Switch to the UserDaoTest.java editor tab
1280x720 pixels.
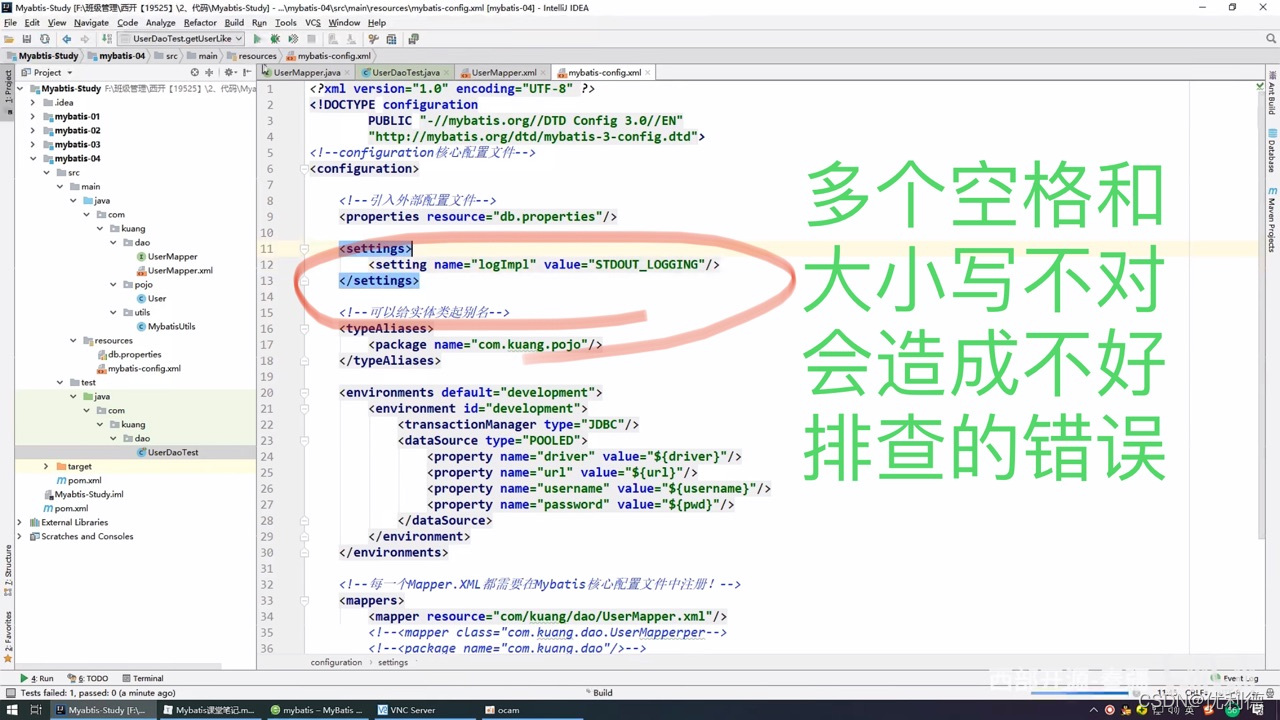405,72
